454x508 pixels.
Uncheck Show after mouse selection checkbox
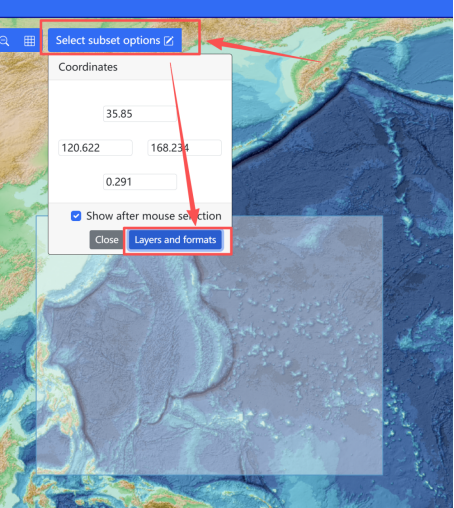[x=76, y=216]
